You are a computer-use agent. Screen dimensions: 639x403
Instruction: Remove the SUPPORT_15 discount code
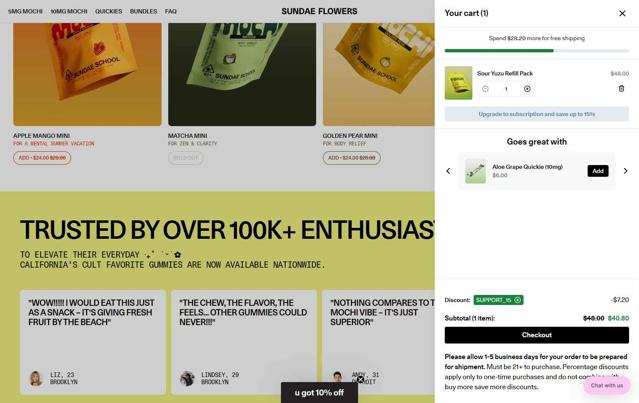coord(518,300)
